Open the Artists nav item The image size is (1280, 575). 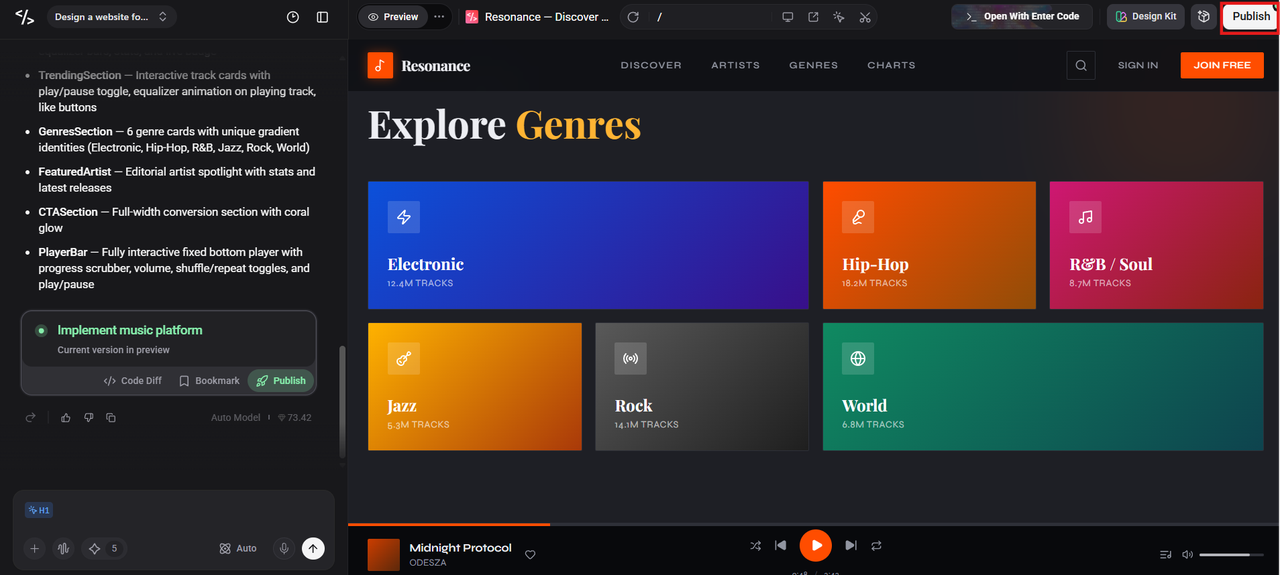(x=735, y=65)
